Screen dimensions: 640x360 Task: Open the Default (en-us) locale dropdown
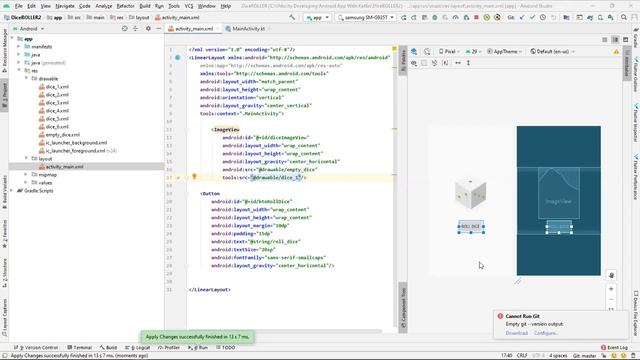[553, 51]
